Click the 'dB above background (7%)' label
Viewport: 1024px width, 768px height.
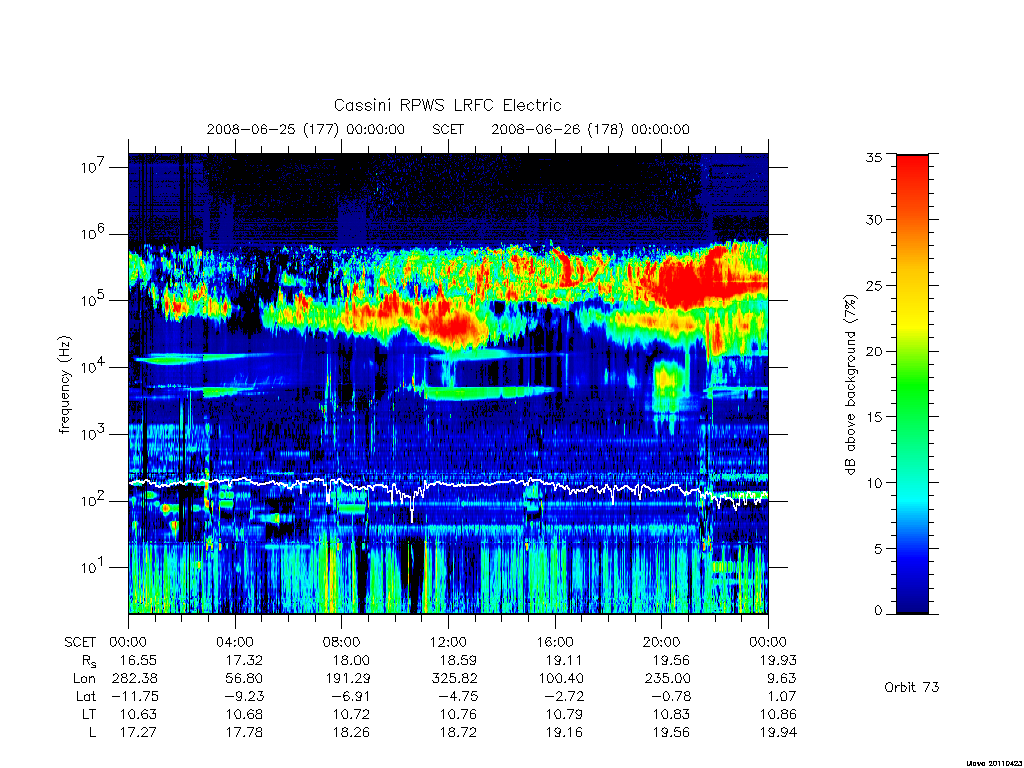(x=850, y=385)
